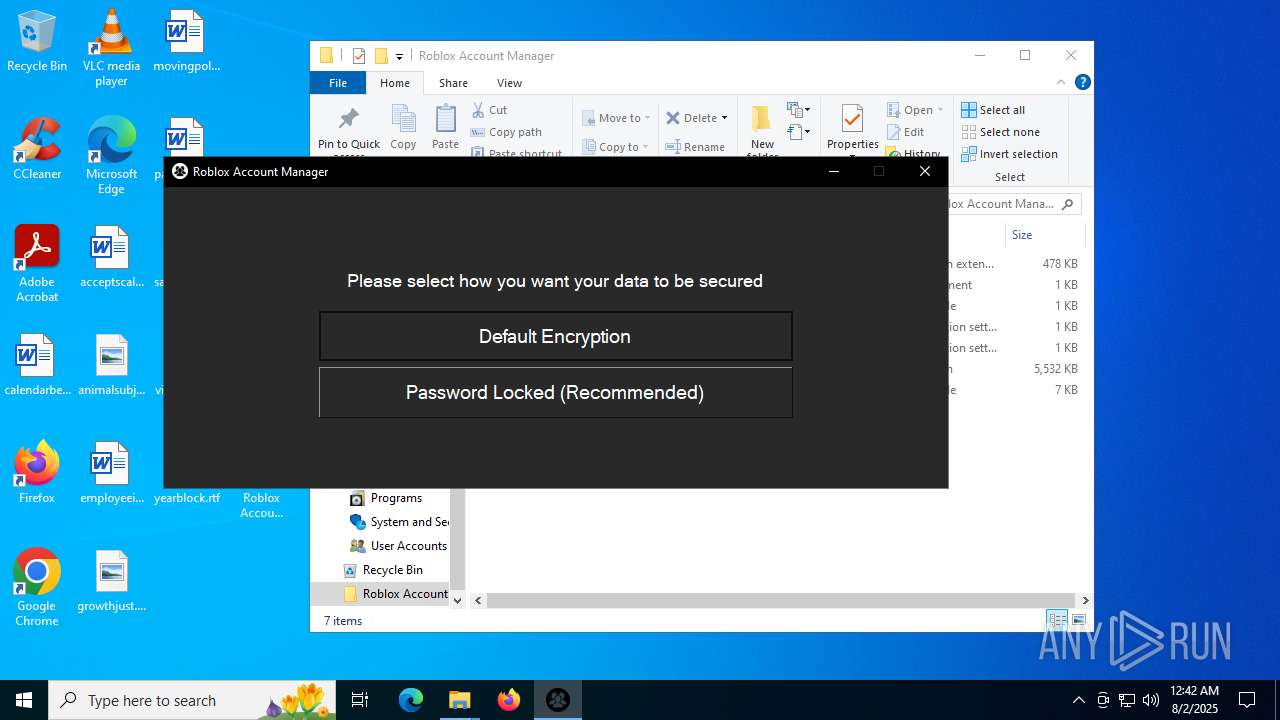Click the horizontal scrollbar left arrow
The height and width of the screenshot is (720, 1280).
(479, 600)
